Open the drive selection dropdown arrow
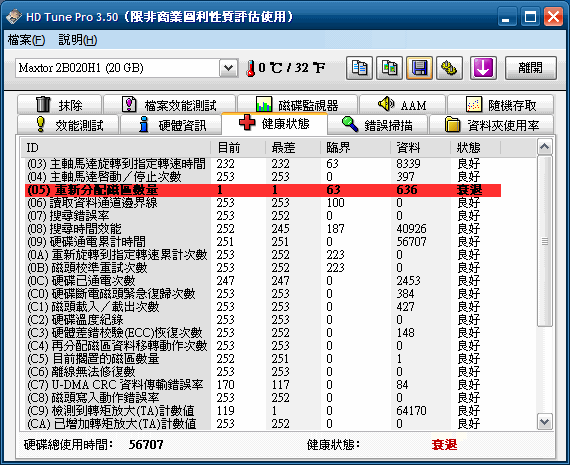Viewport: 570px width, 465px height. click(228, 68)
